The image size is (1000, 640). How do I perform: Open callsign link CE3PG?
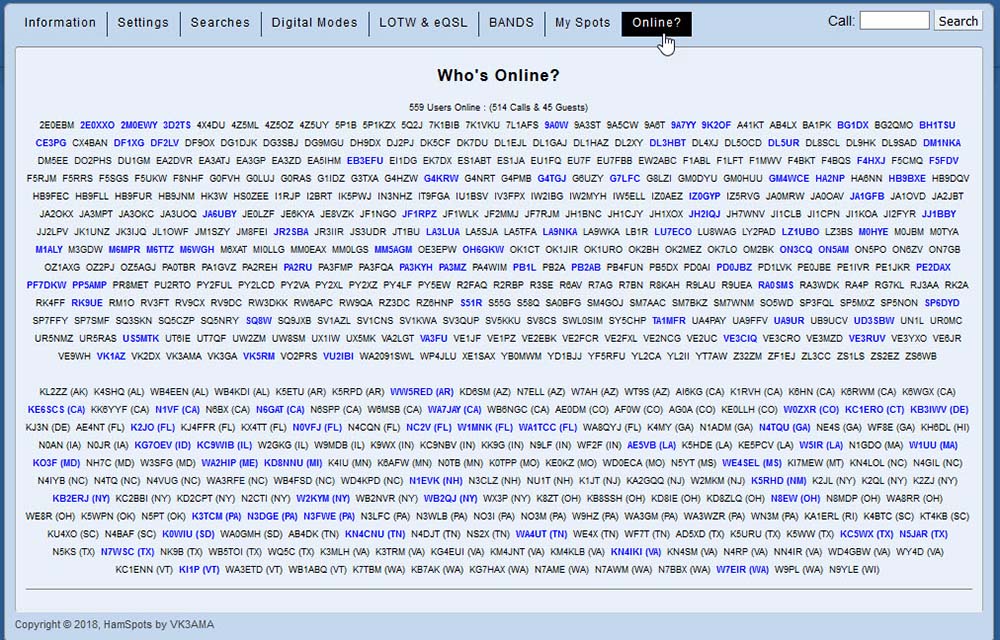[x=51, y=143]
